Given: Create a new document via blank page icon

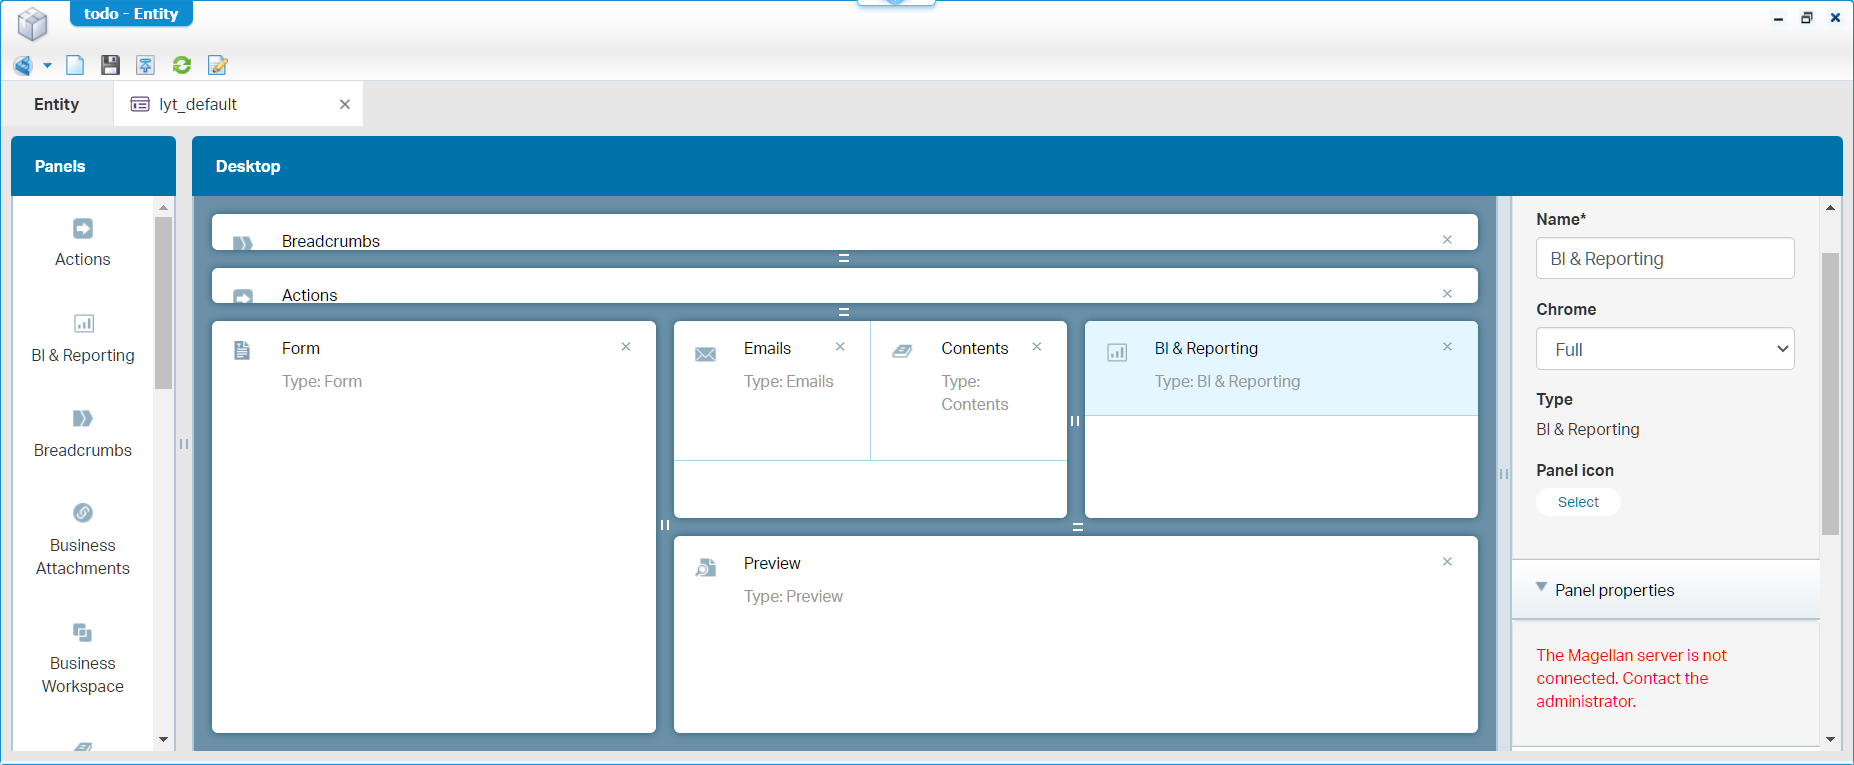Looking at the screenshot, I should (x=75, y=65).
